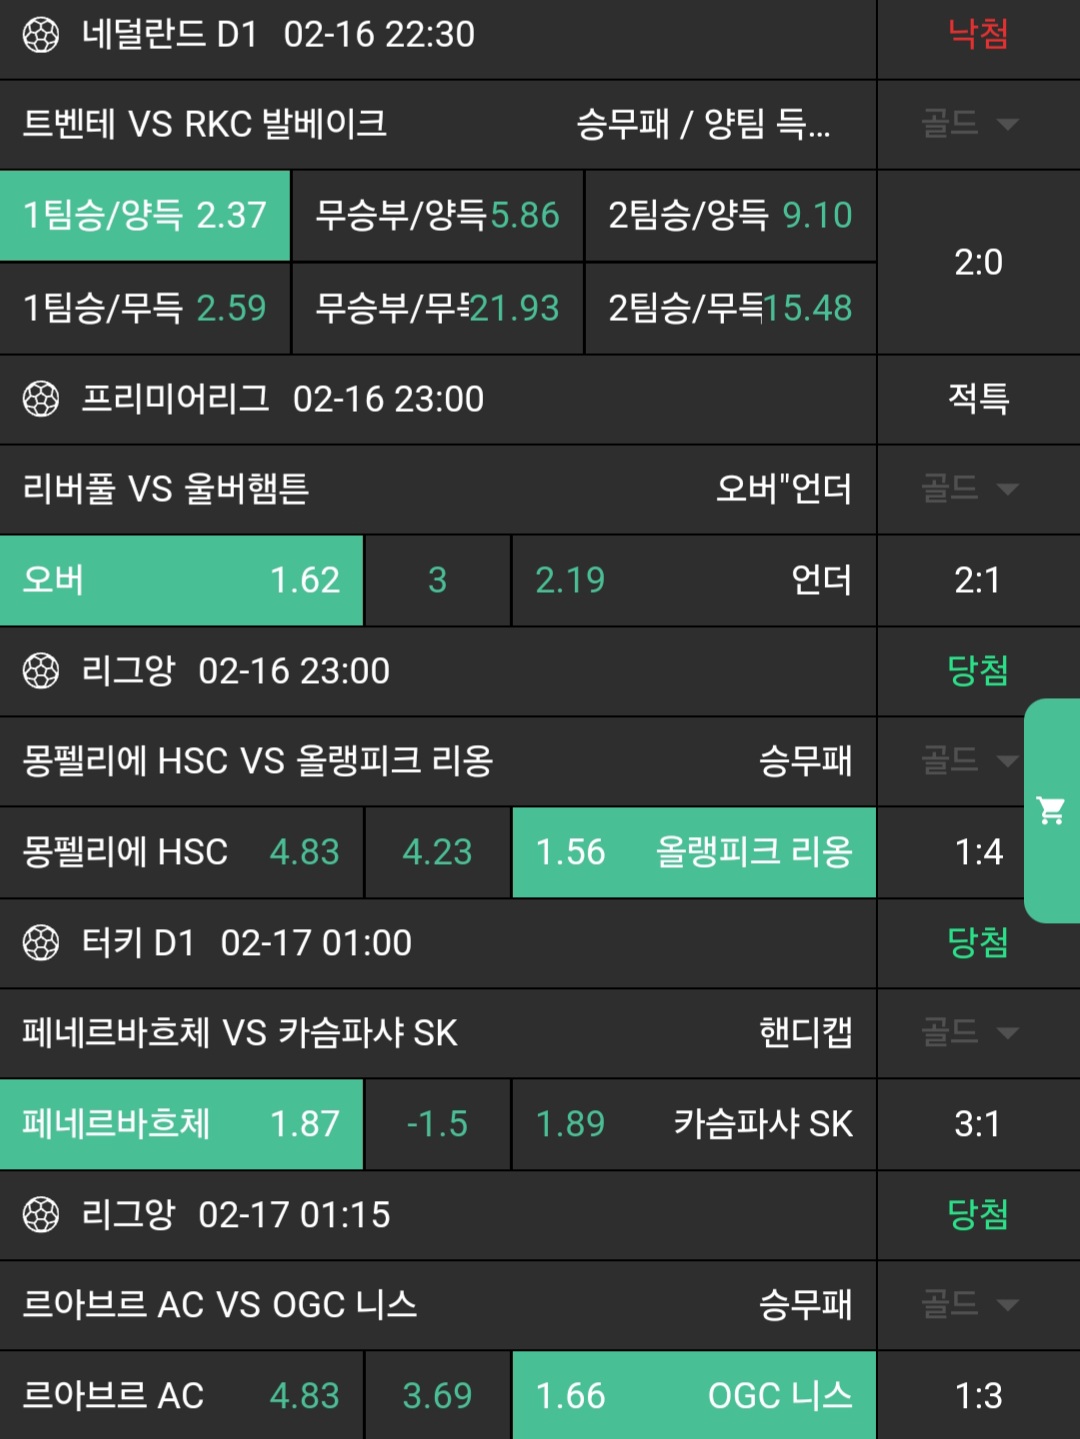Expand 골드 dropdown for 리버풀 match
The width and height of the screenshot is (1080, 1439).
click(x=969, y=489)
